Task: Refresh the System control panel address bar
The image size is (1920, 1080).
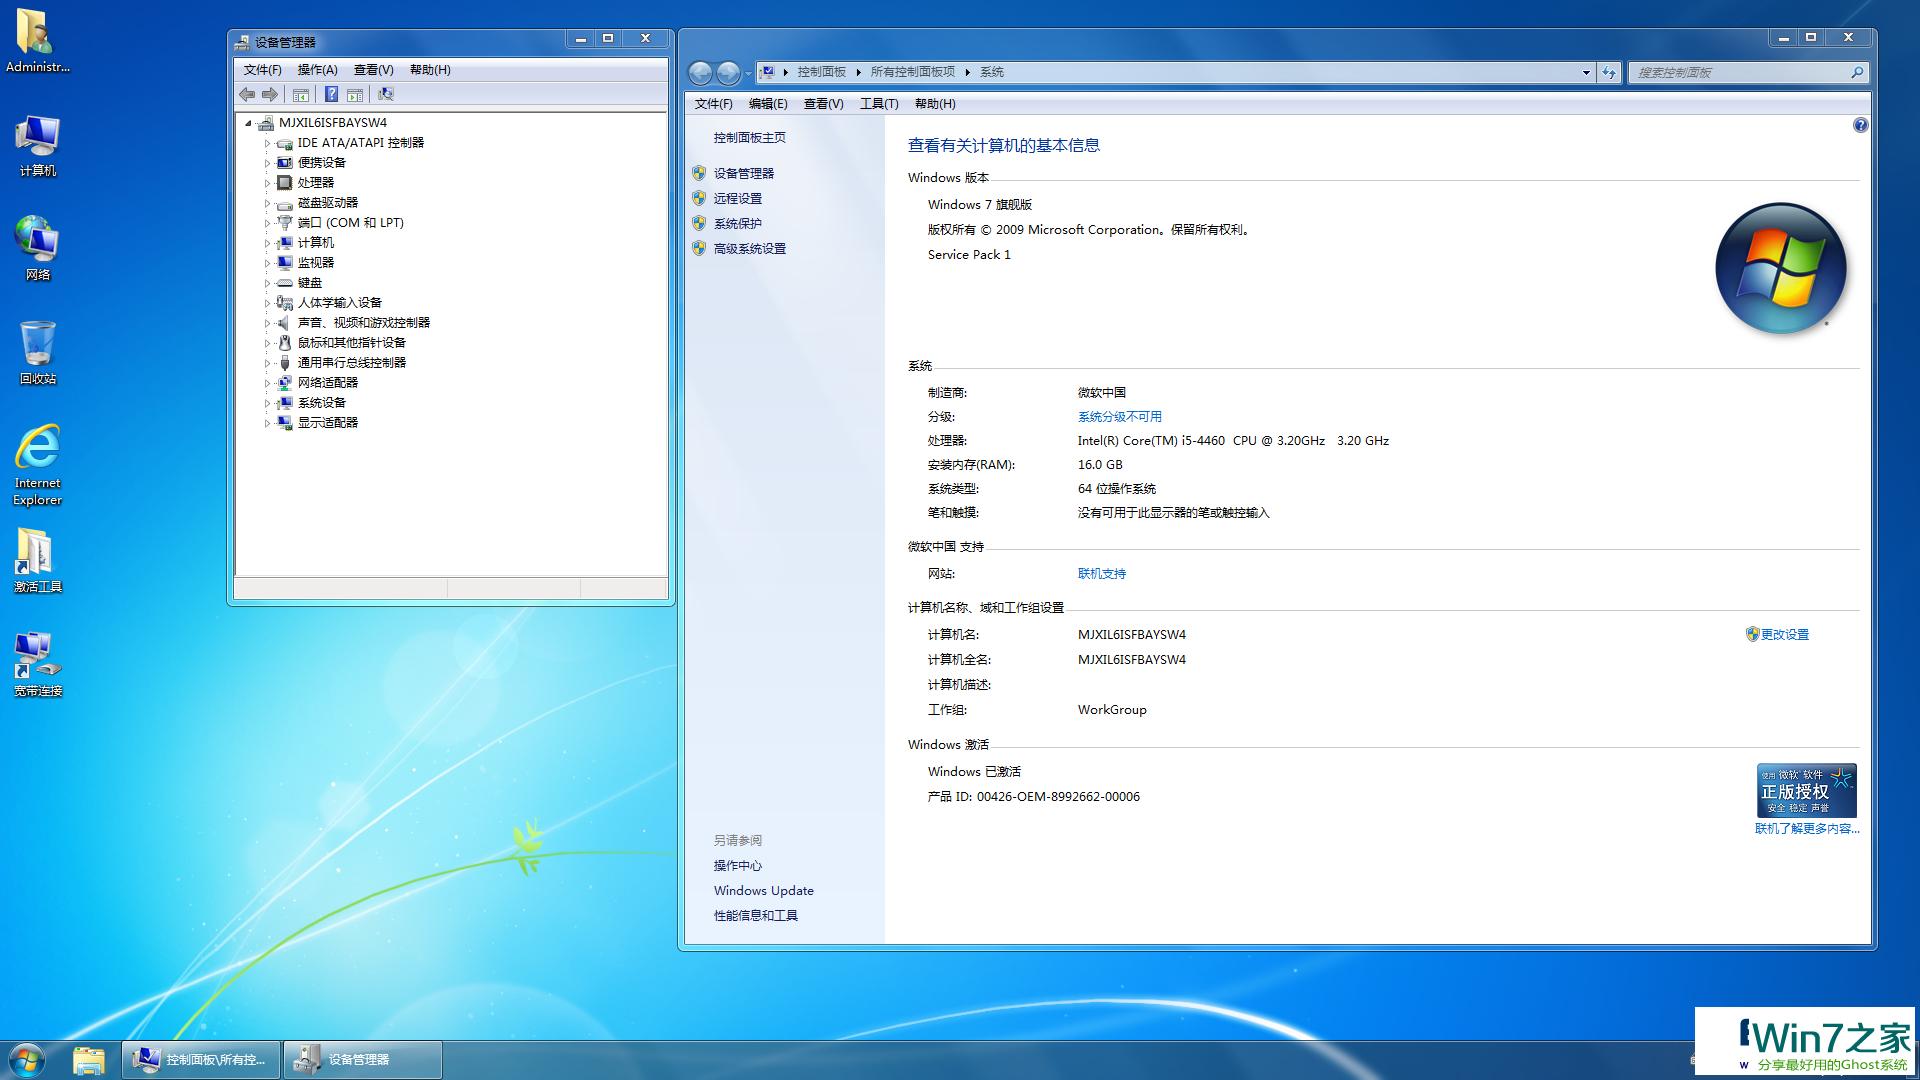Action: pyautogui.click(x=1609, y=72)
